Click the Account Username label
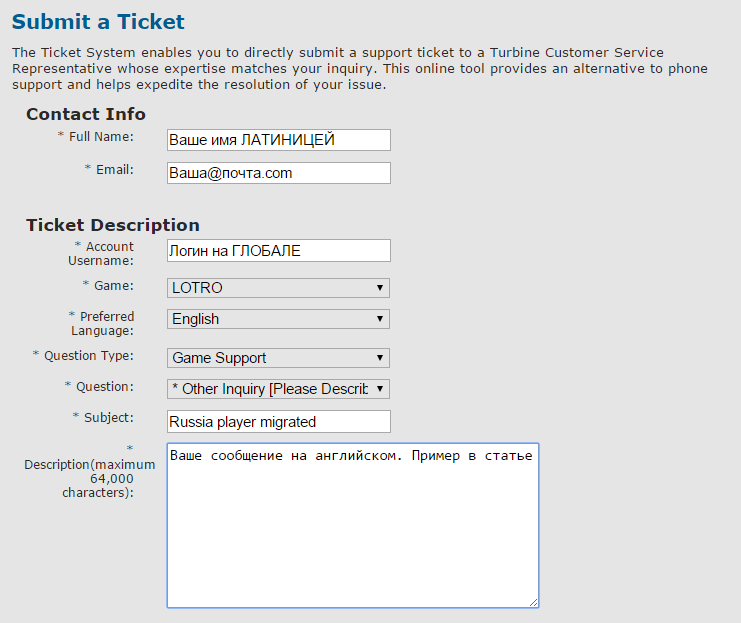The image size is (741, 623). click(101, 253)
